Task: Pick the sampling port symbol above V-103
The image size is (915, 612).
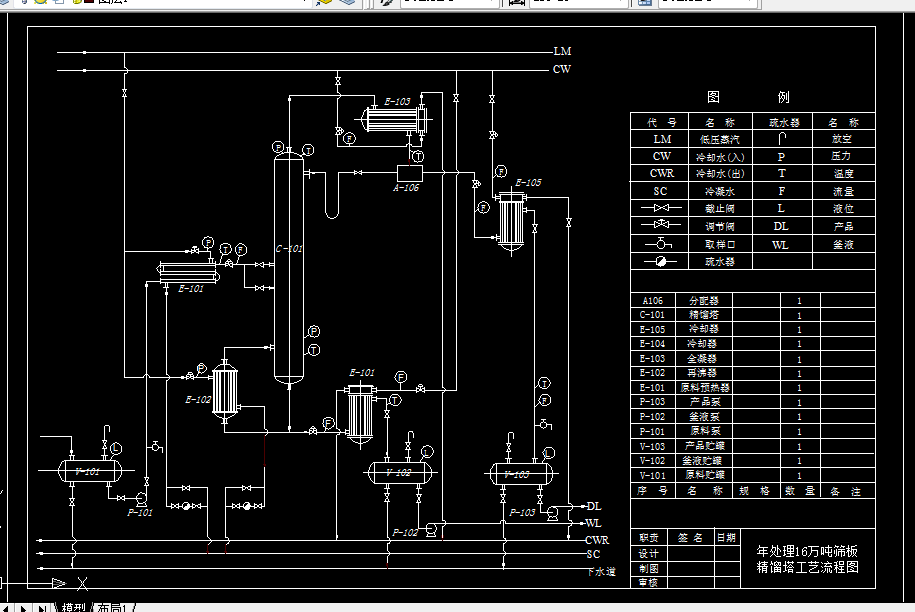Action: click(x=544, y=425)
